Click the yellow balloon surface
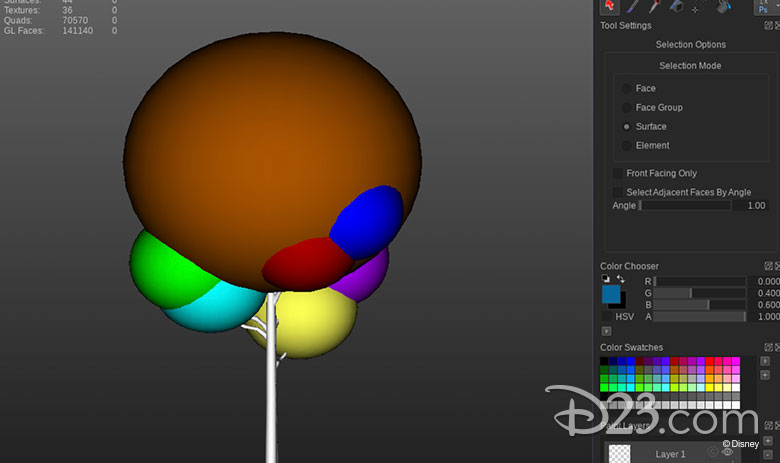Viewport: 780px width, 463px height. [313, 323]
